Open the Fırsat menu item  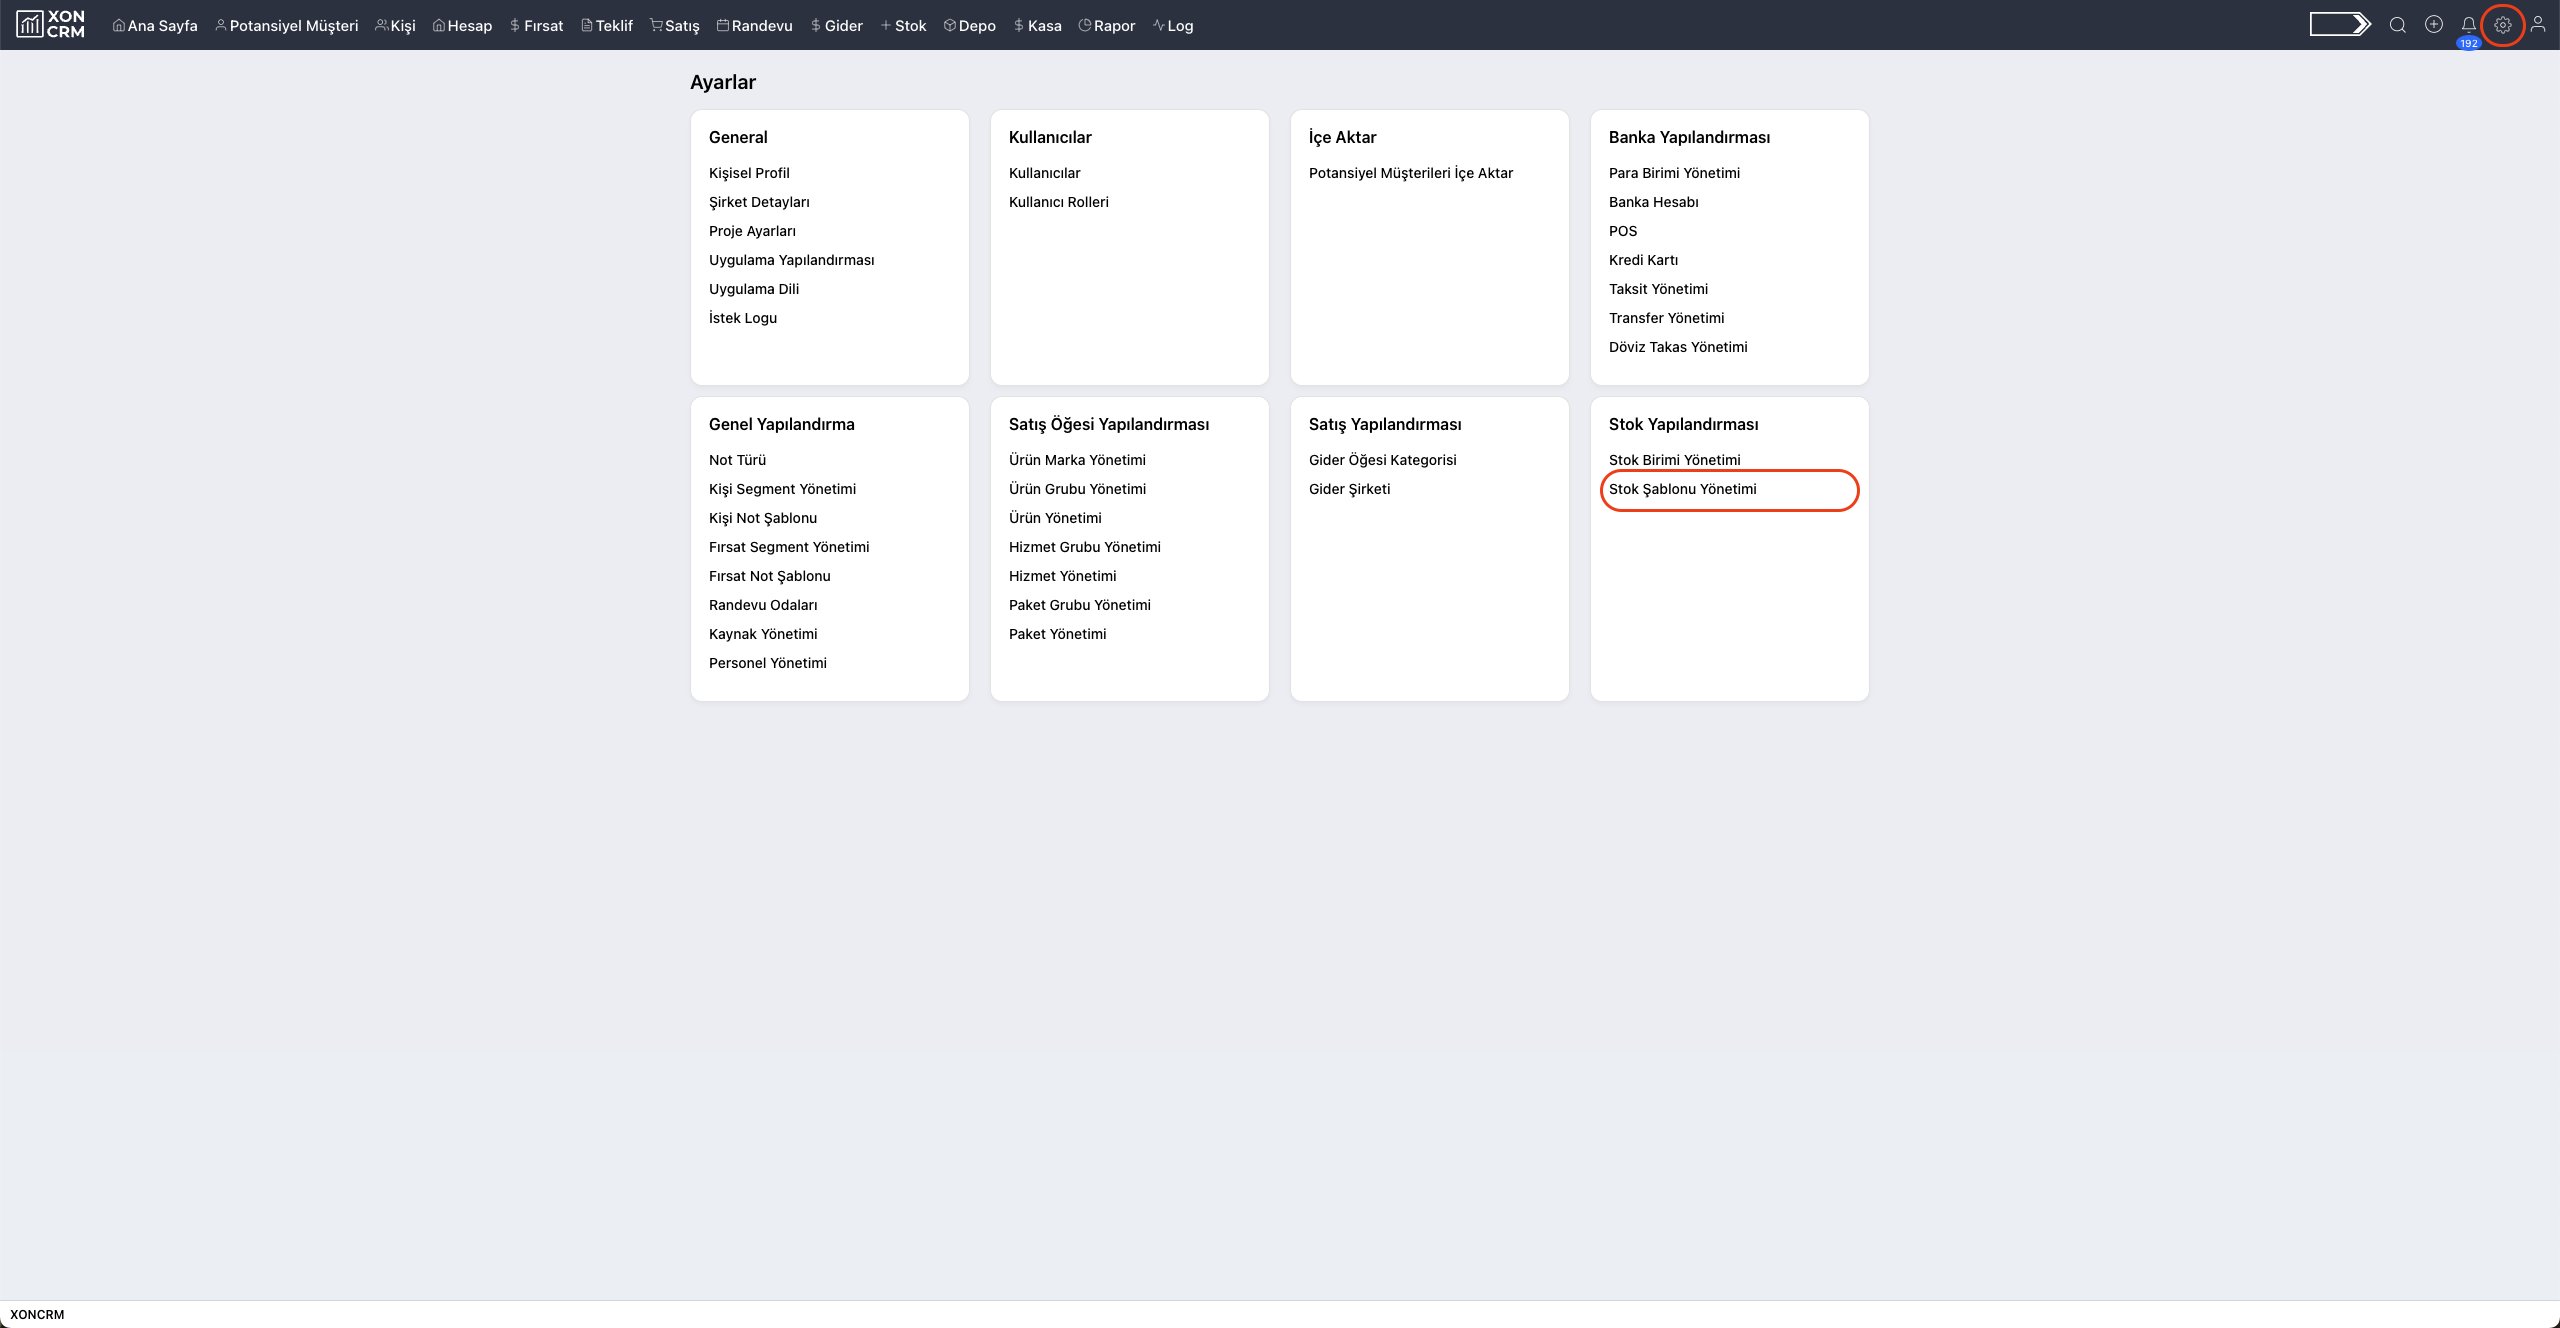[536, 26]
